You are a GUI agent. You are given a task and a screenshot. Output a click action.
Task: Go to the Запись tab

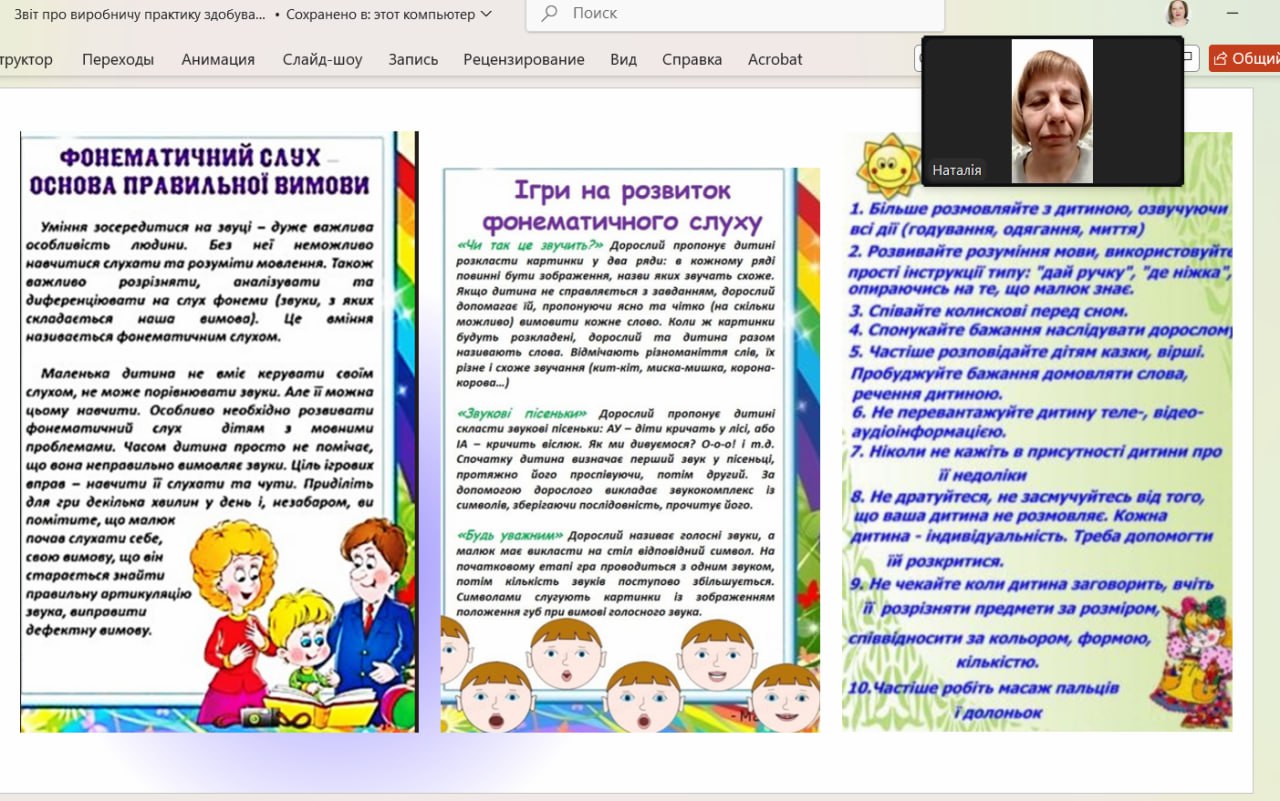[413, 59]
